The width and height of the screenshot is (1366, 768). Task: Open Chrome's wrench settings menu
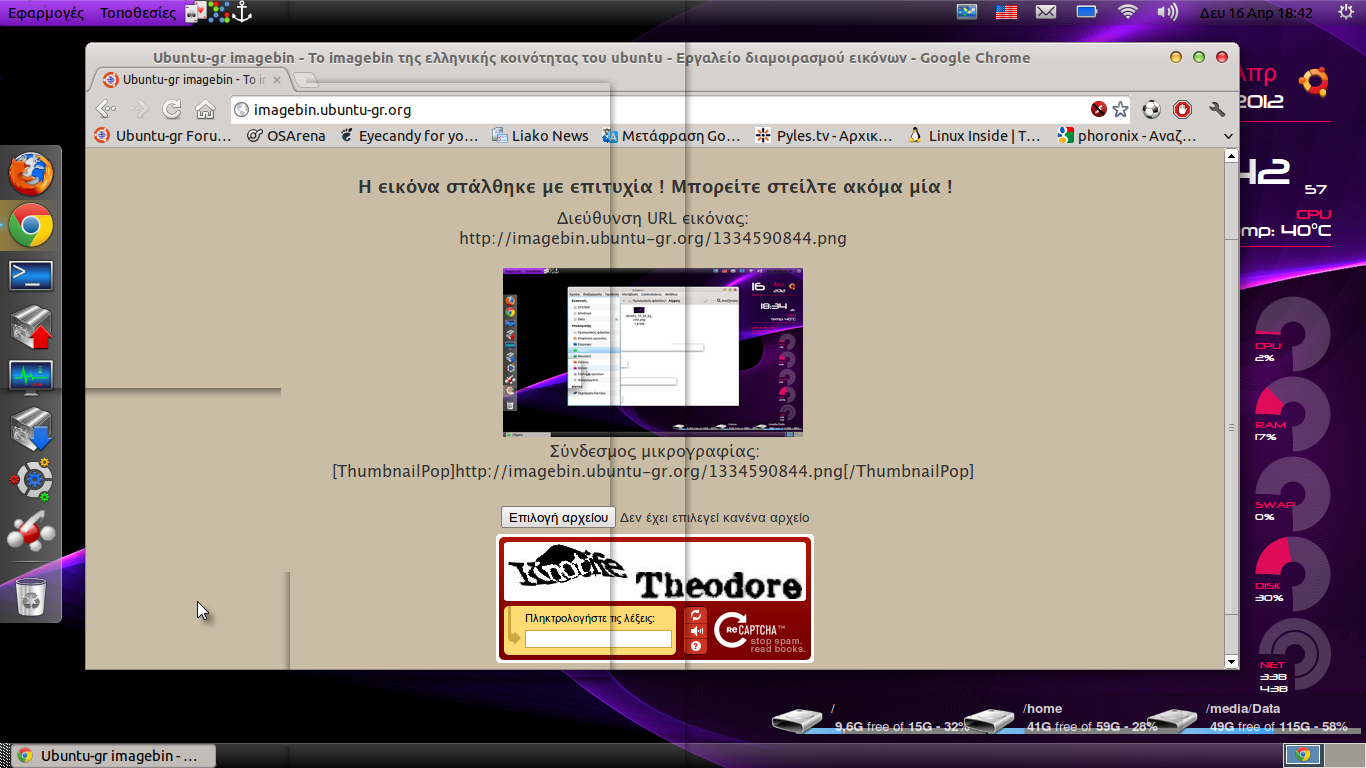tap(1217, 110)
